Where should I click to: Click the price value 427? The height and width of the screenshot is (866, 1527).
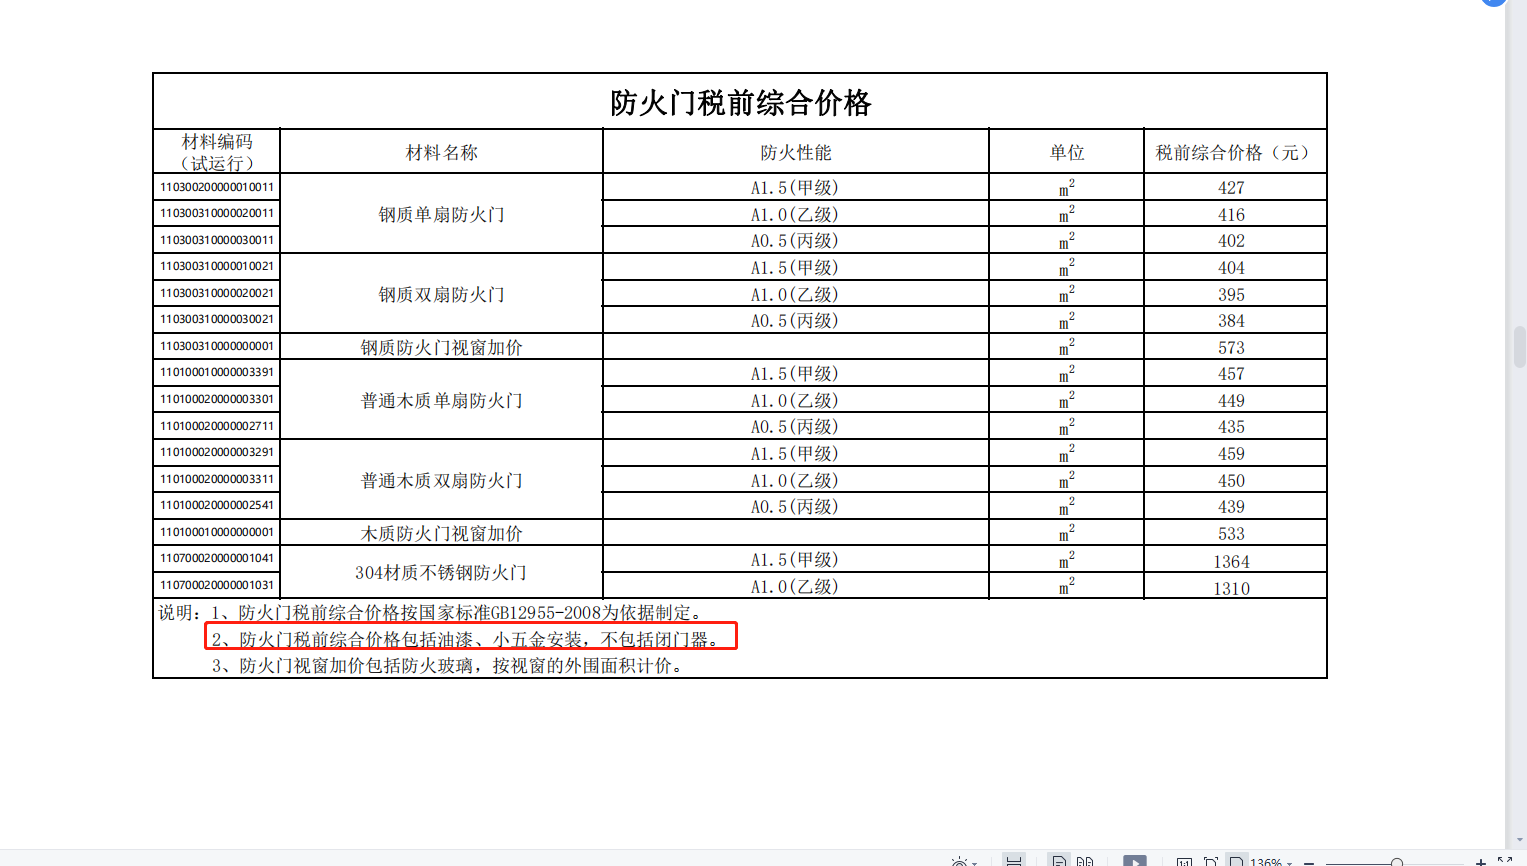(1231, 188)
